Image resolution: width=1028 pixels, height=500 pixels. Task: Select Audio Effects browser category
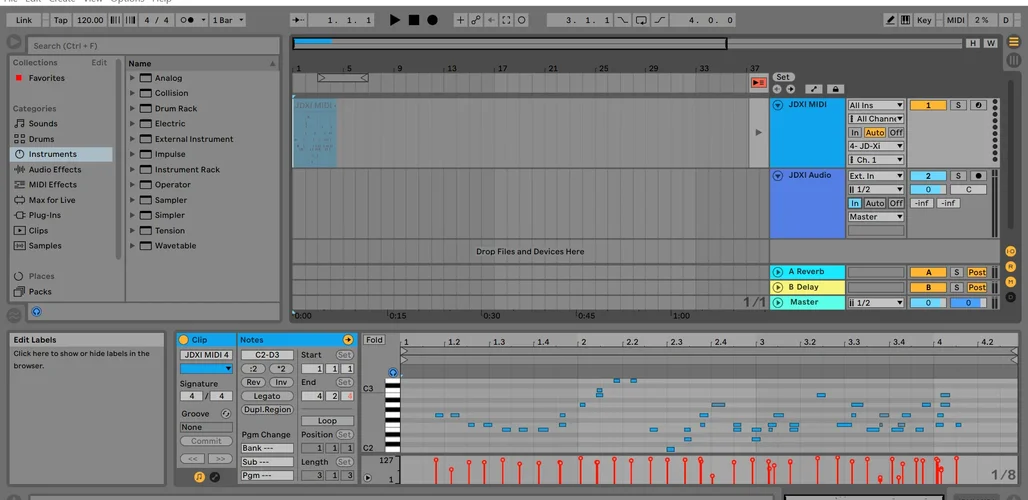coord(55,170)
